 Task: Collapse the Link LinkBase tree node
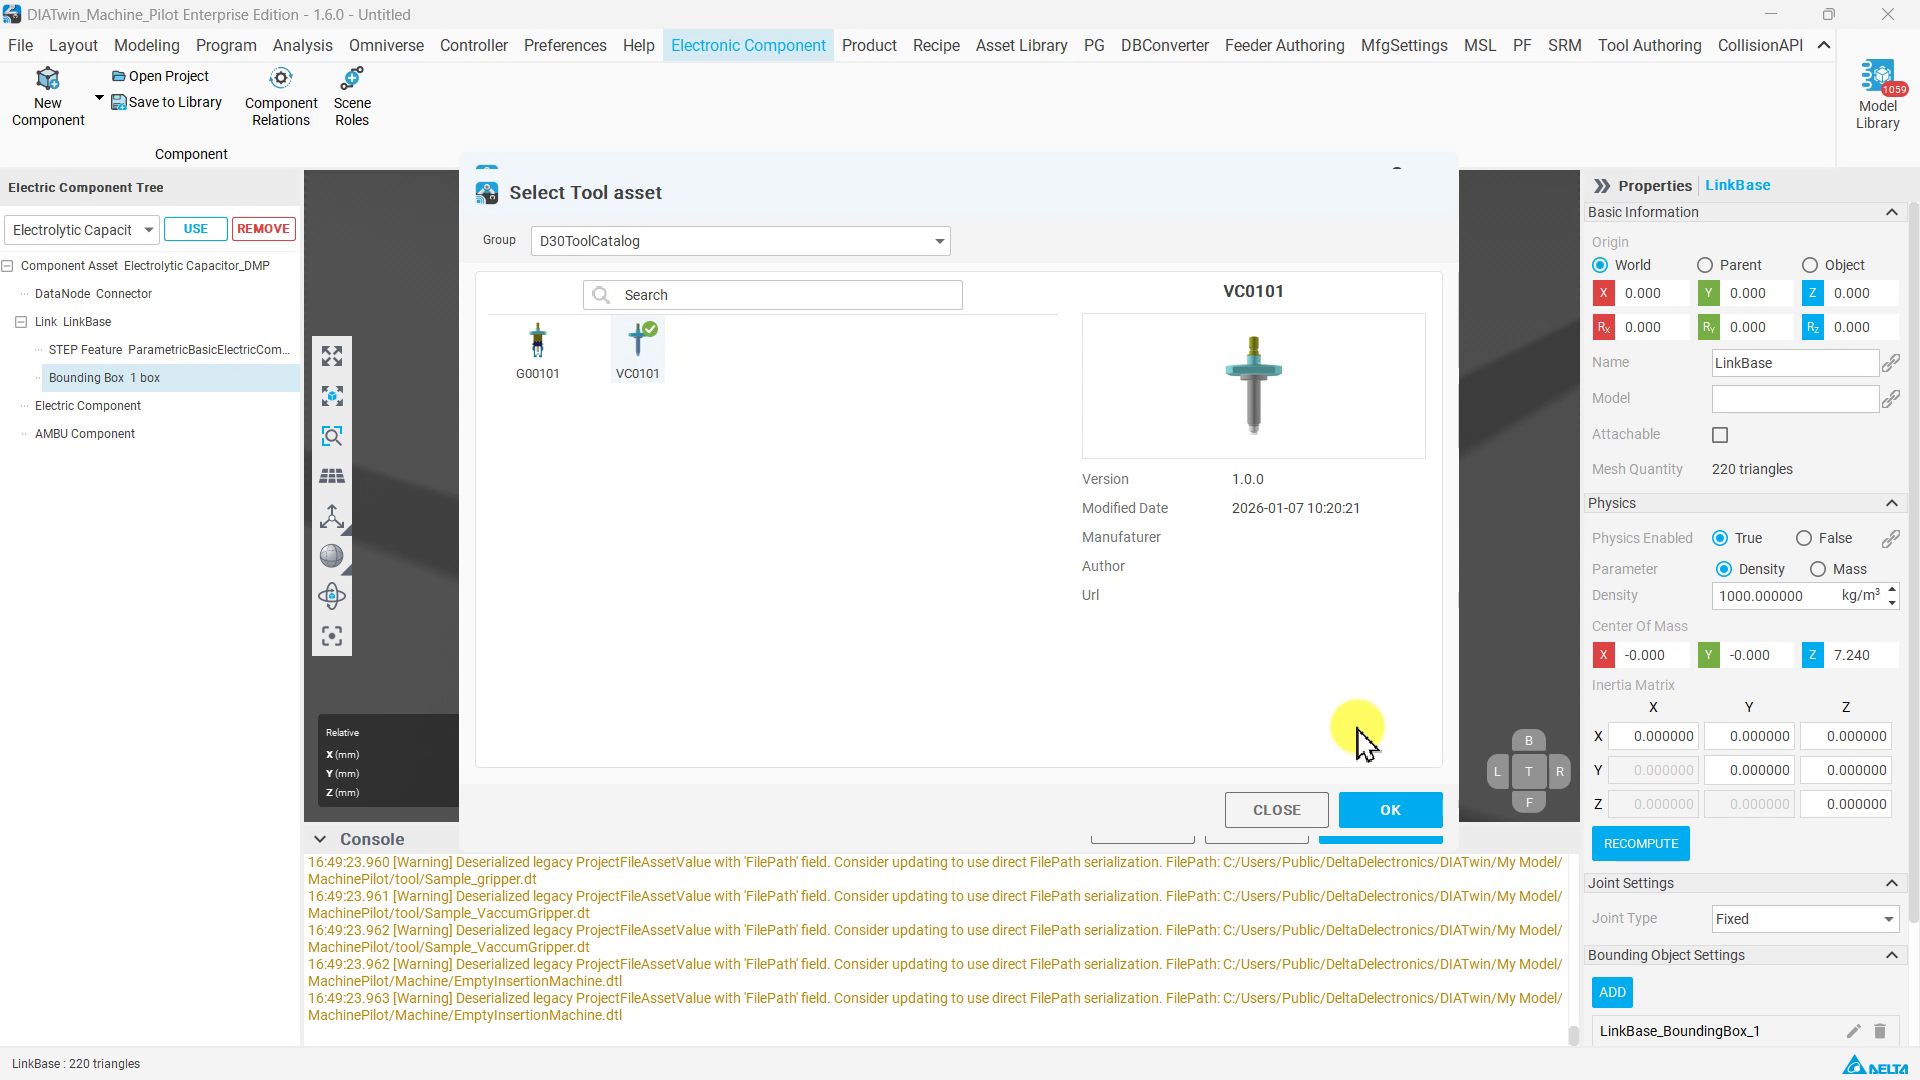click(21, 322)
